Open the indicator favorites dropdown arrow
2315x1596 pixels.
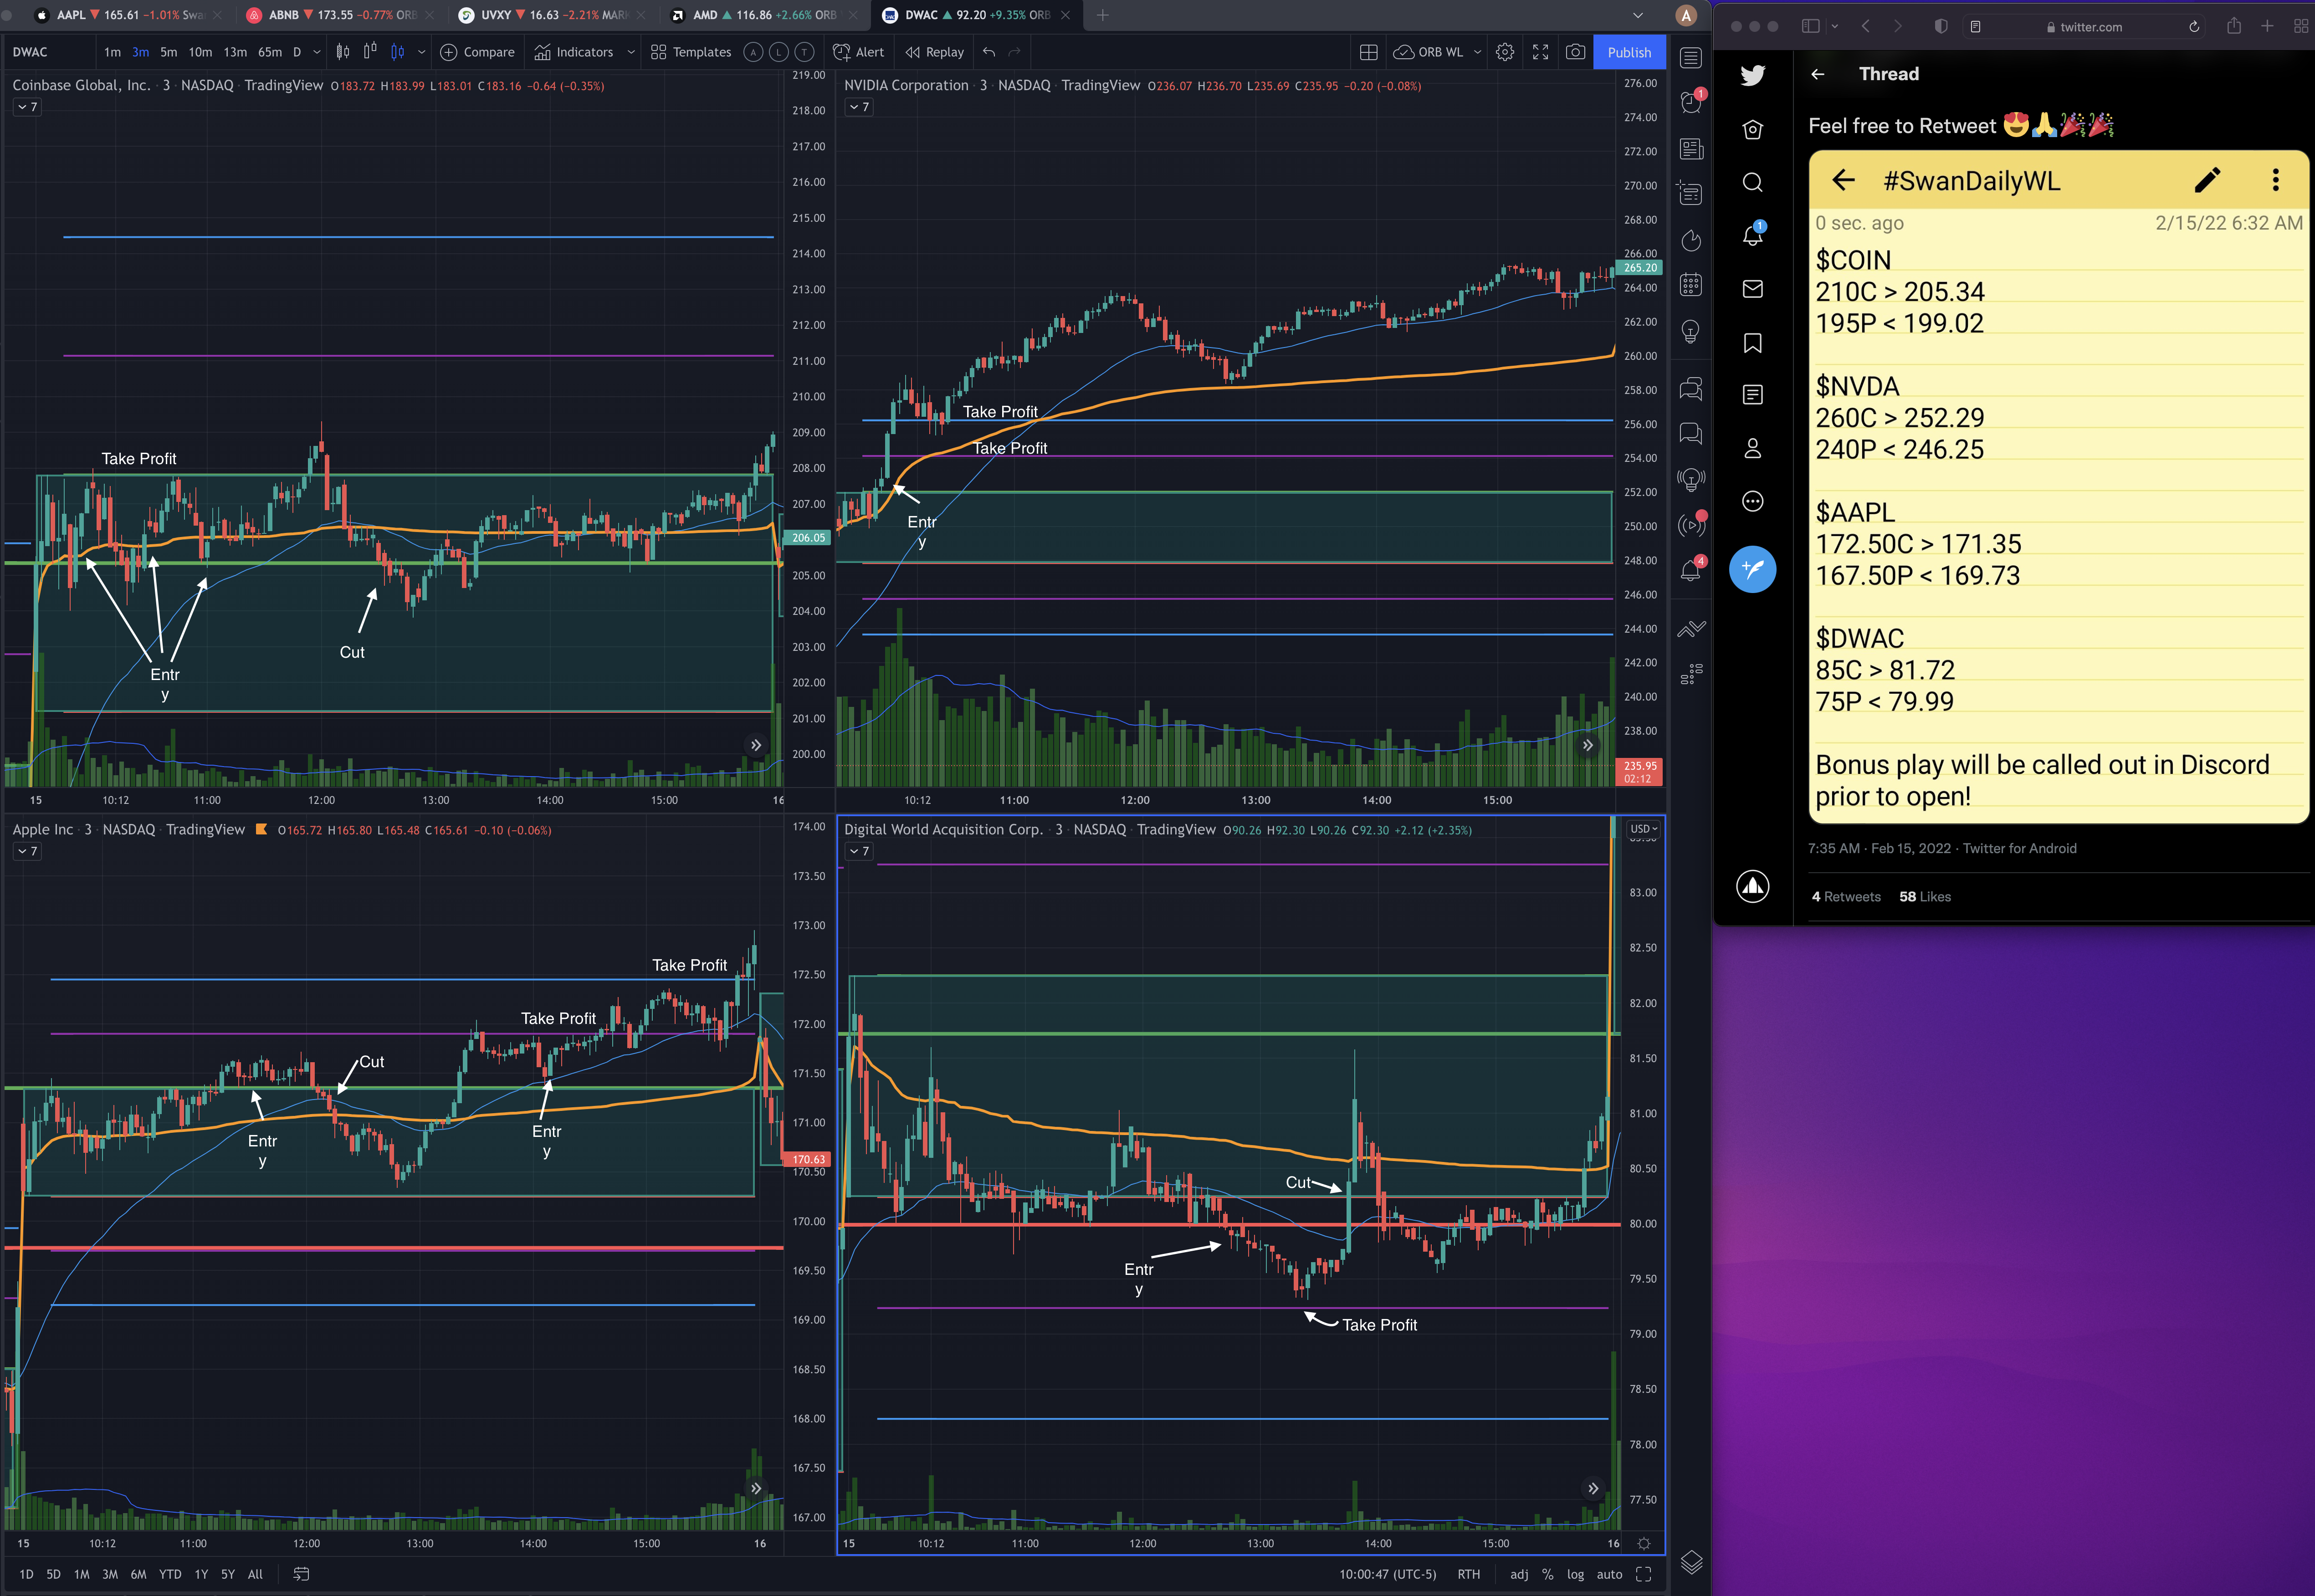(x=631, y=52)
